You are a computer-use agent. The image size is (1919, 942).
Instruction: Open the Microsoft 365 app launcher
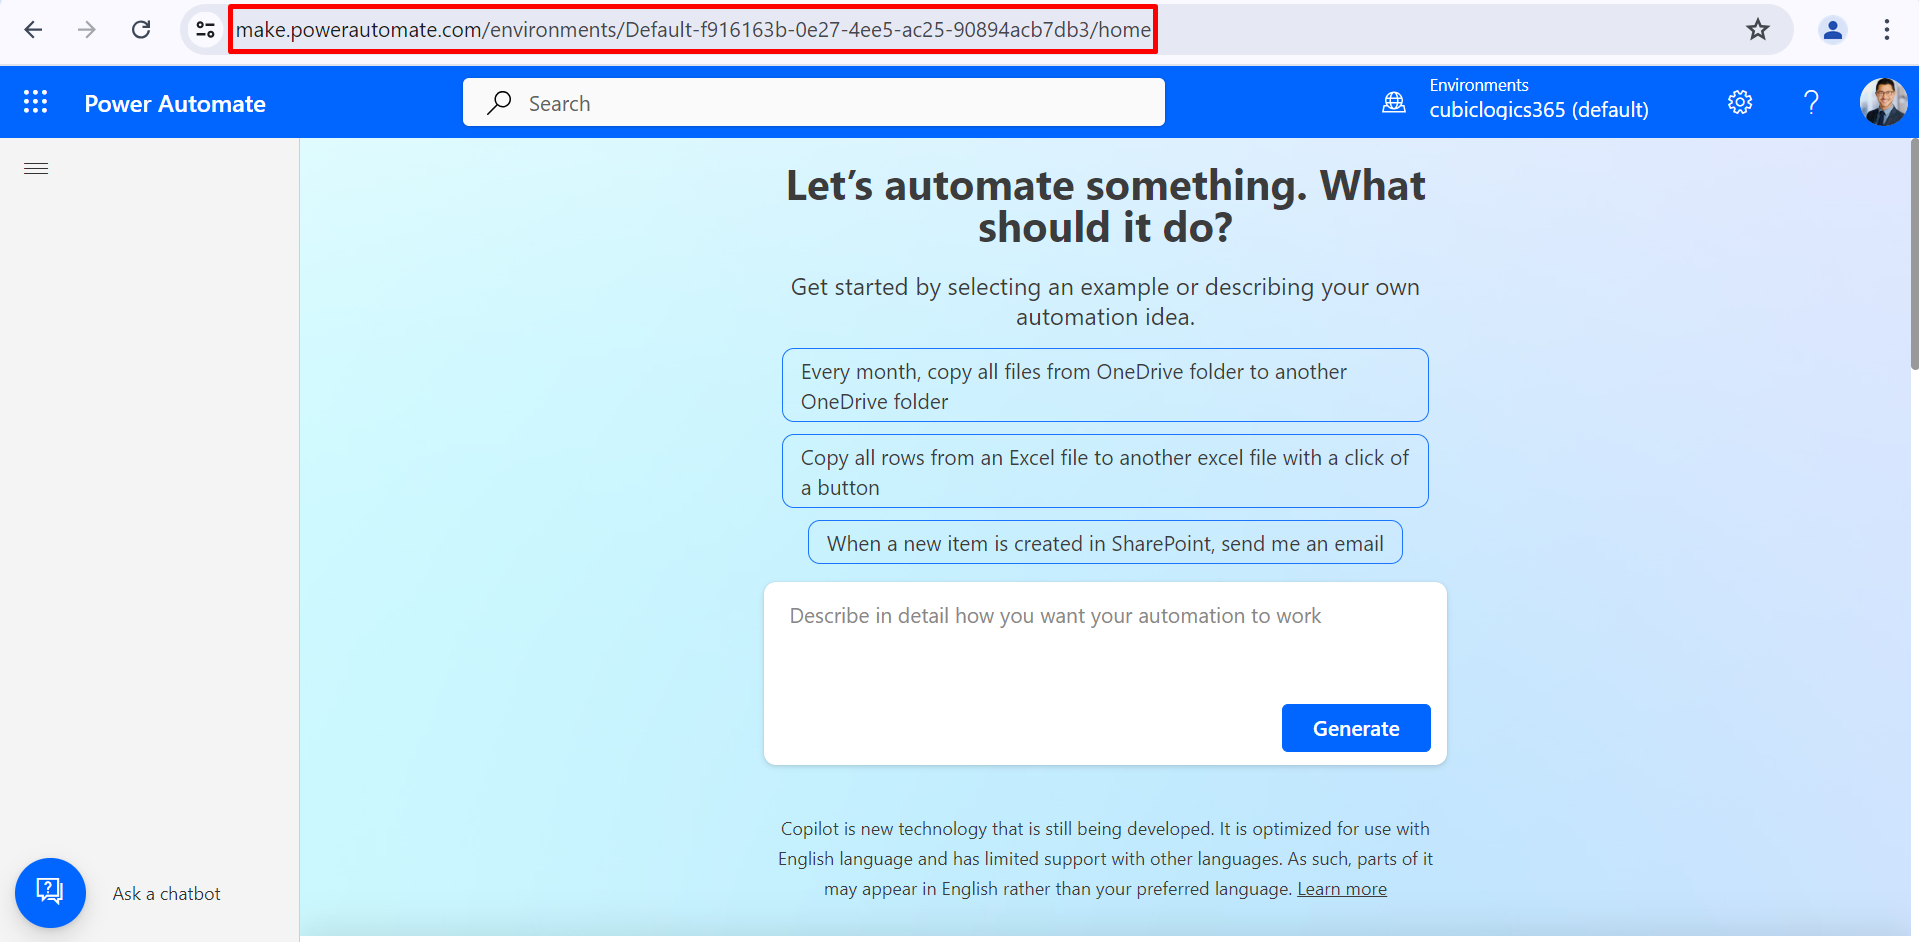click(36, 102)
